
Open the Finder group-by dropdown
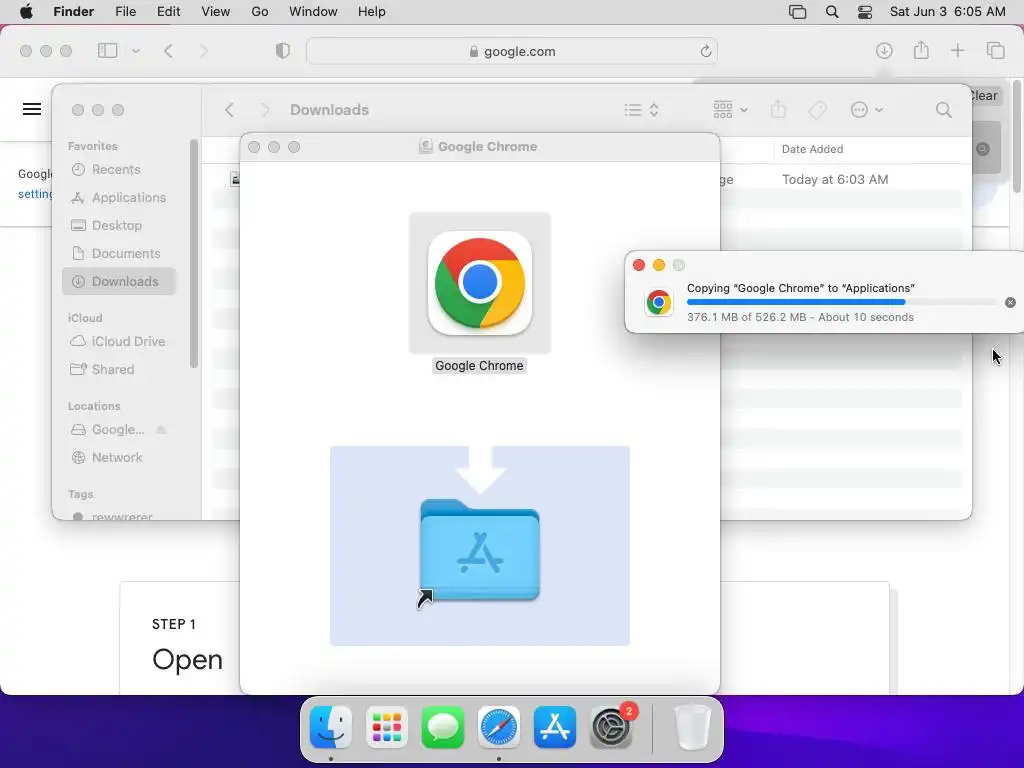pos(731,110)
